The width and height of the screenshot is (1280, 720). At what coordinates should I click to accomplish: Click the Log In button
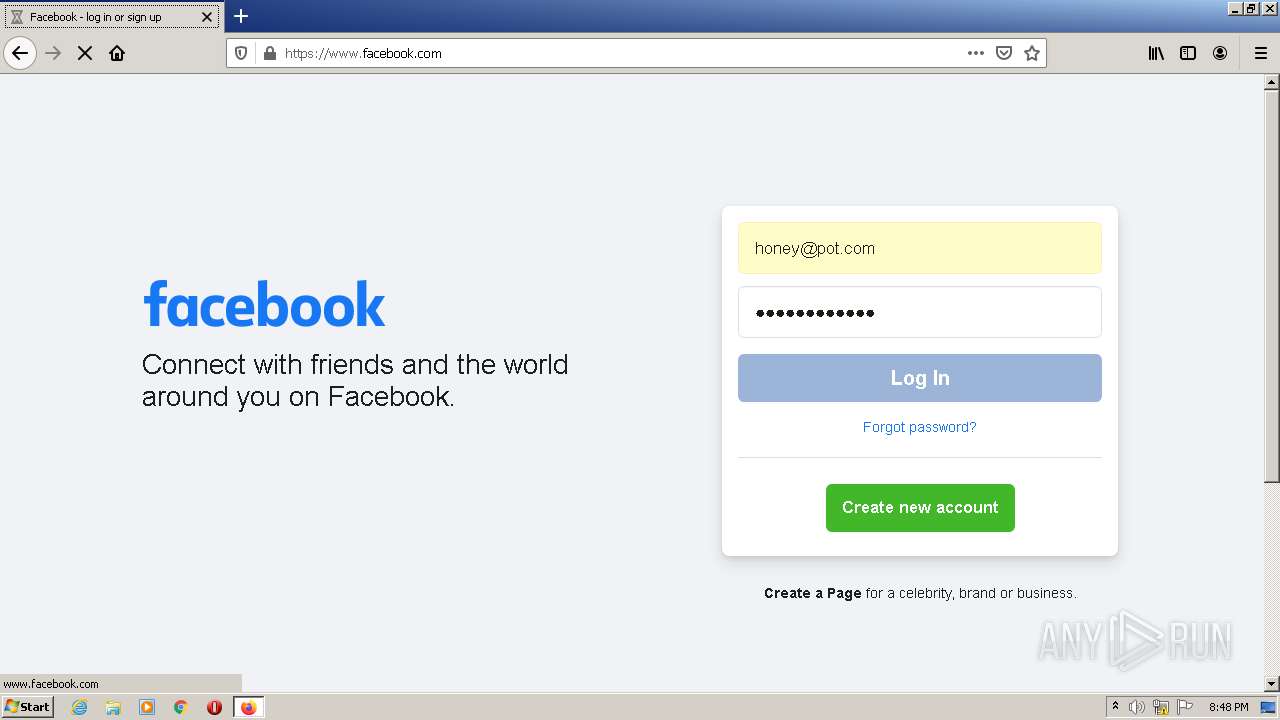pos(919,378)
